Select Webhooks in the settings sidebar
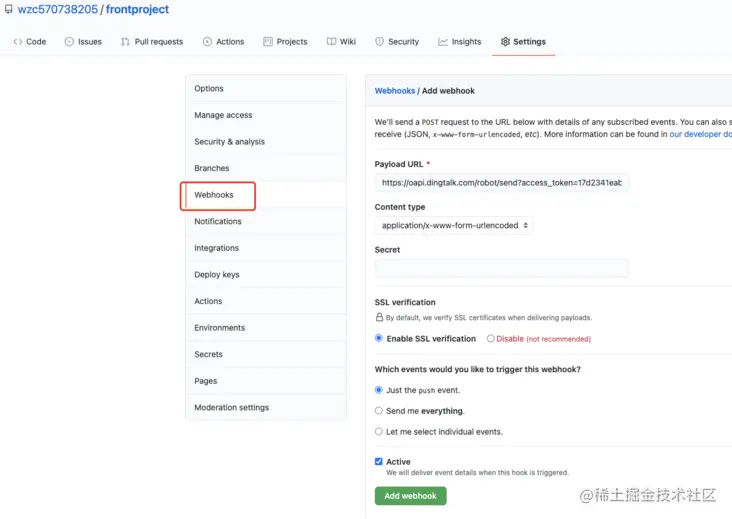Screen dimensions: 732x519 tap(266, 195)
